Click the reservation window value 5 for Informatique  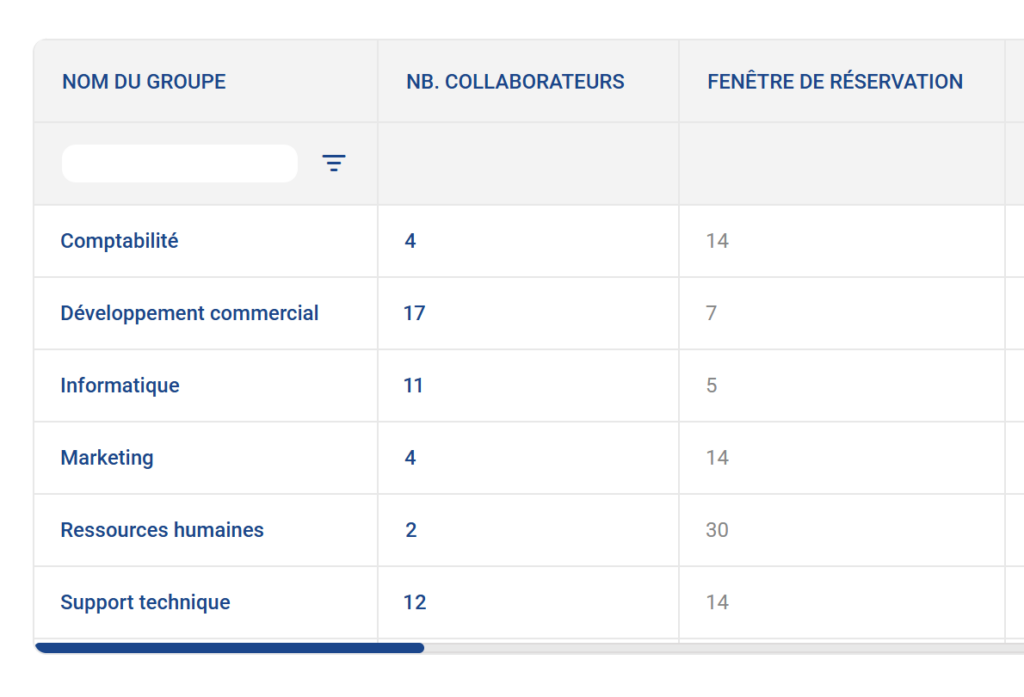click(x=710, y=385)
